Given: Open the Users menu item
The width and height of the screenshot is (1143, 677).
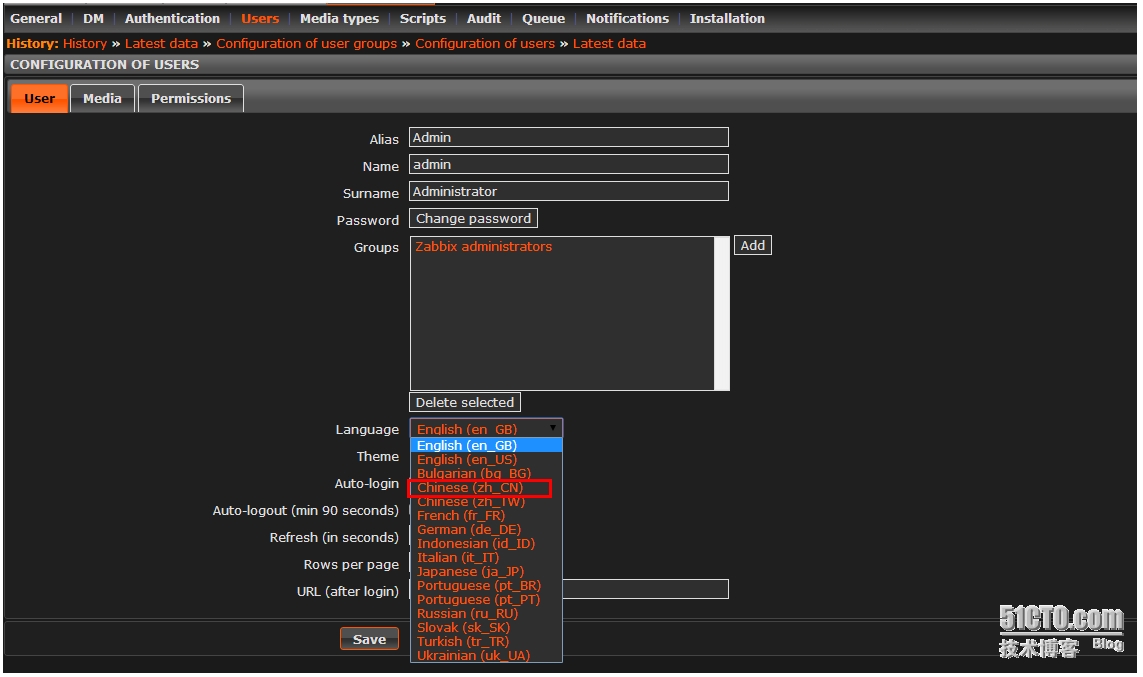Looking at the screenshot, I should click(x=260, y=18).
